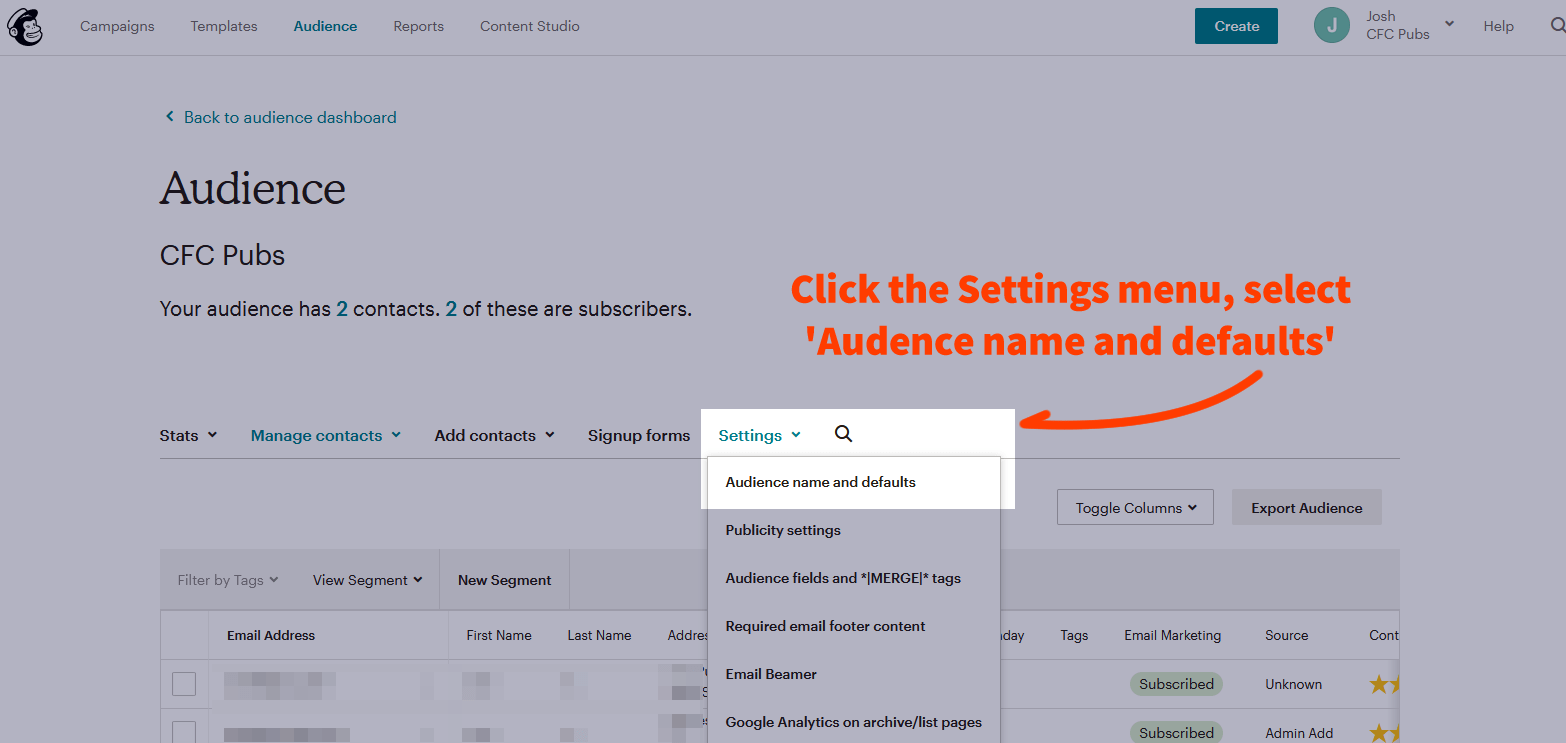
Task: Click Export Audience
Action: click(x=1306, y=507)
